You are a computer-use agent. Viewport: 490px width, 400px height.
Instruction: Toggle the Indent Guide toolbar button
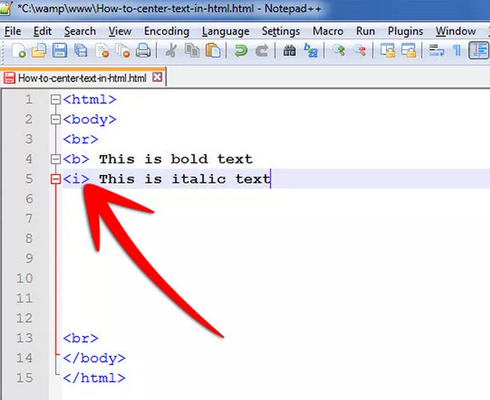coord(479,51)
